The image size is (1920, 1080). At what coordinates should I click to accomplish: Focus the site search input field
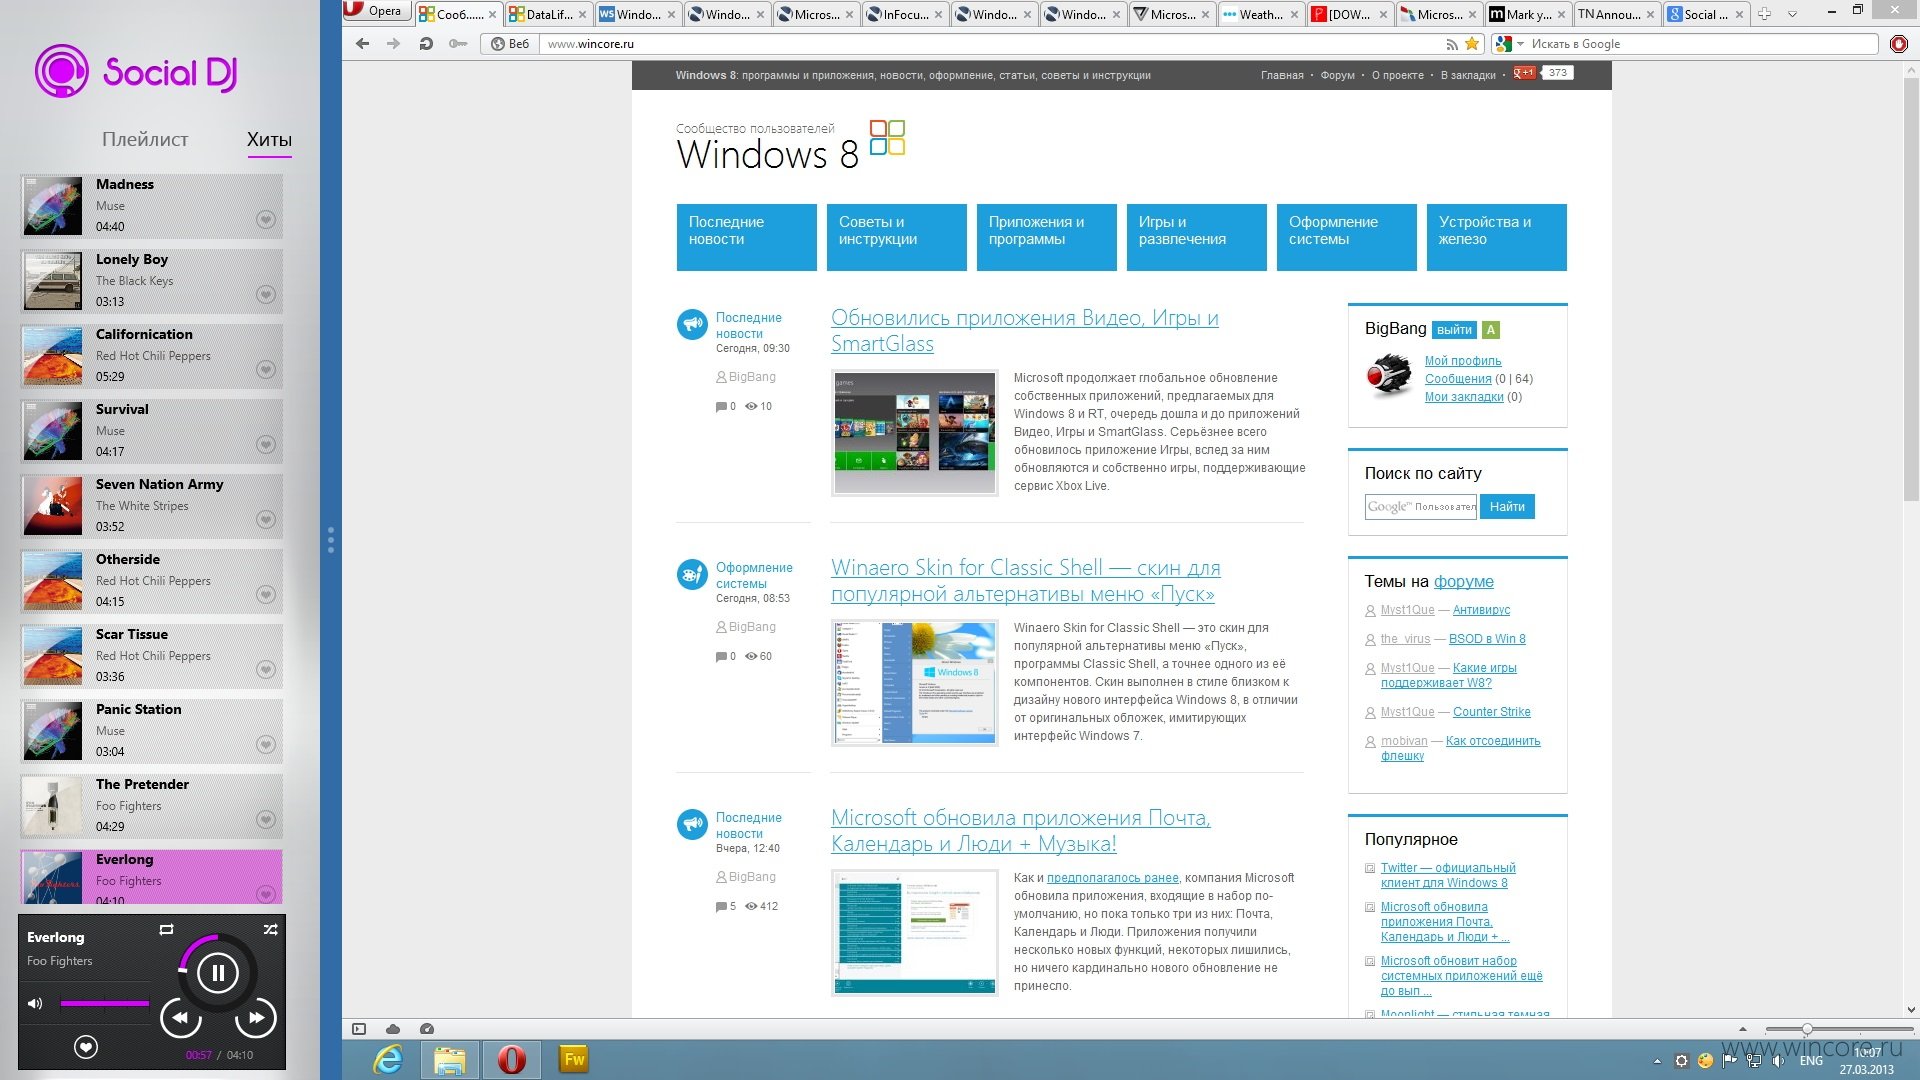(1421, 507)
